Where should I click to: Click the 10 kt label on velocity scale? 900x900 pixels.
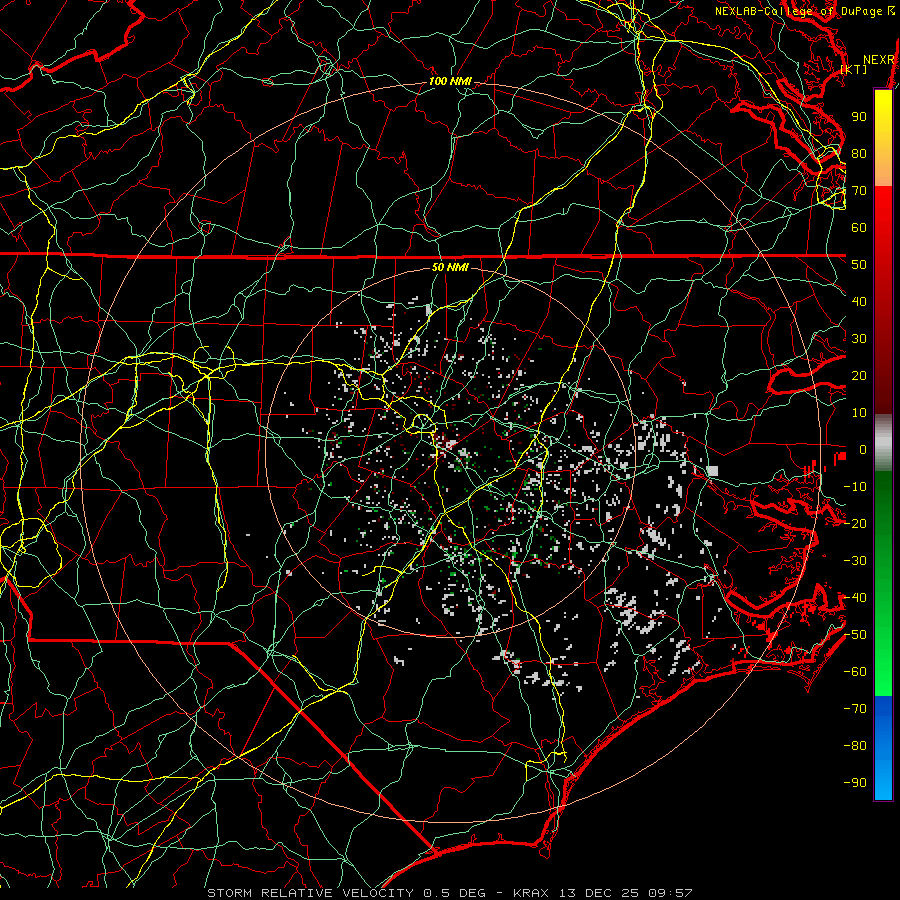coord(859,413)
